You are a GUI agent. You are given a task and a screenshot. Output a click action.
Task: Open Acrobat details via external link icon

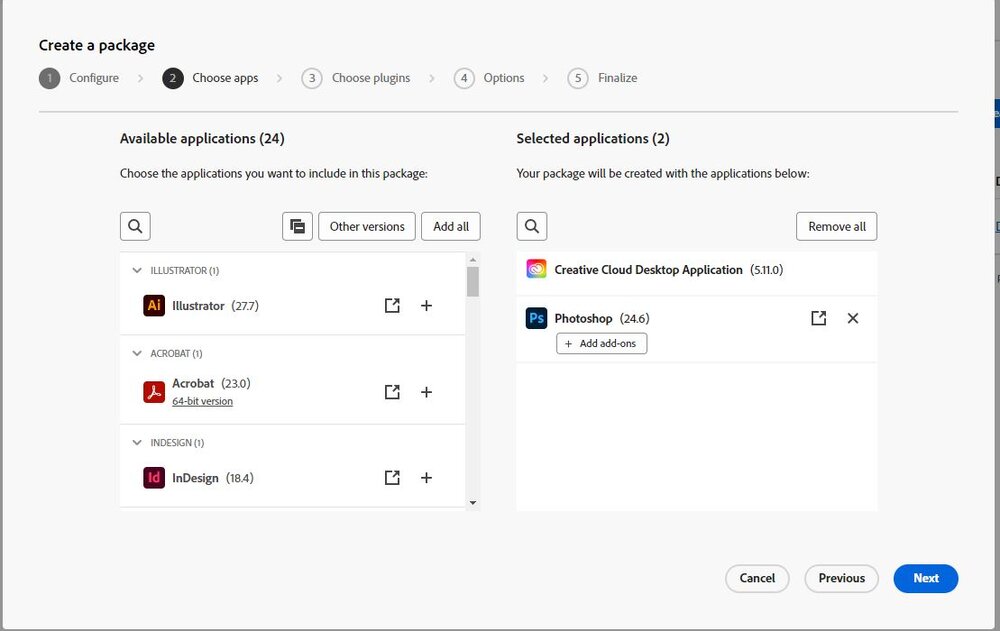coord(392,392)
